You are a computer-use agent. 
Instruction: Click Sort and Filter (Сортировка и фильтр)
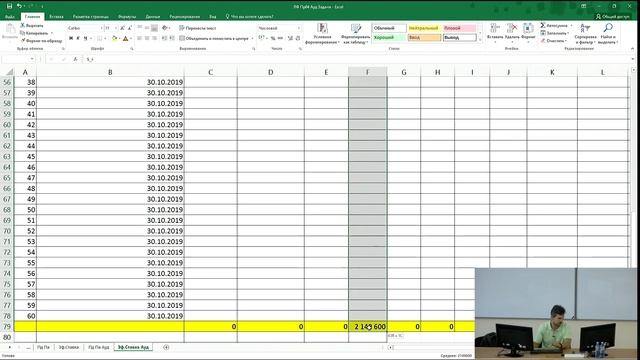point(585,33)
